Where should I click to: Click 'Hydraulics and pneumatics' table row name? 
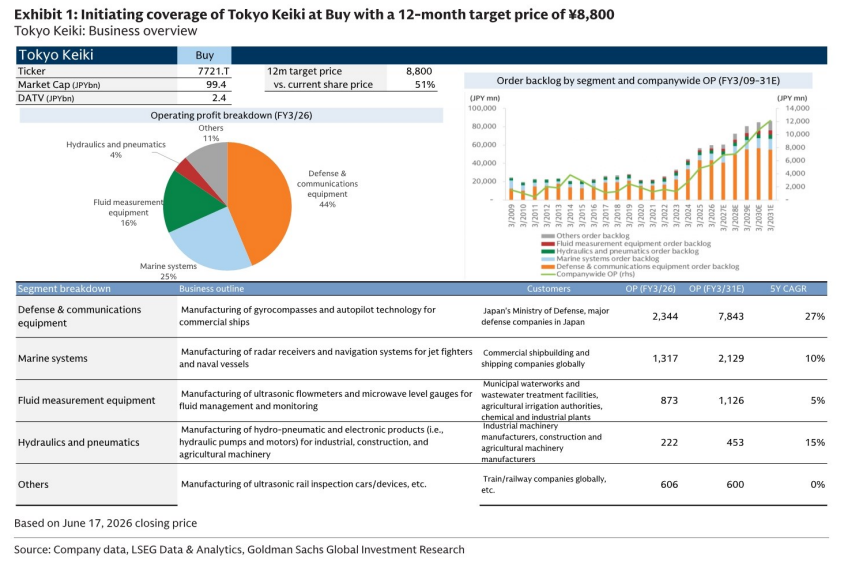(78, 443)
